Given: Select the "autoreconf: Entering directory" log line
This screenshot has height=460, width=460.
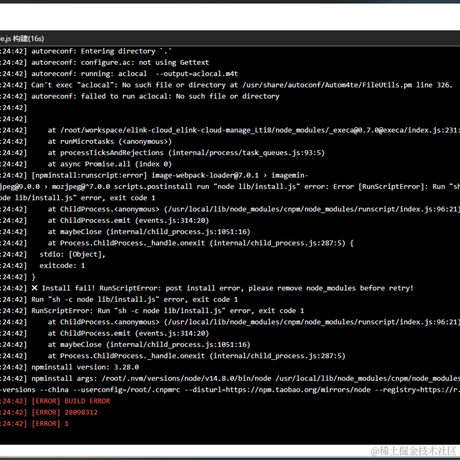Looking at the screenshot, I should [86, 51].
